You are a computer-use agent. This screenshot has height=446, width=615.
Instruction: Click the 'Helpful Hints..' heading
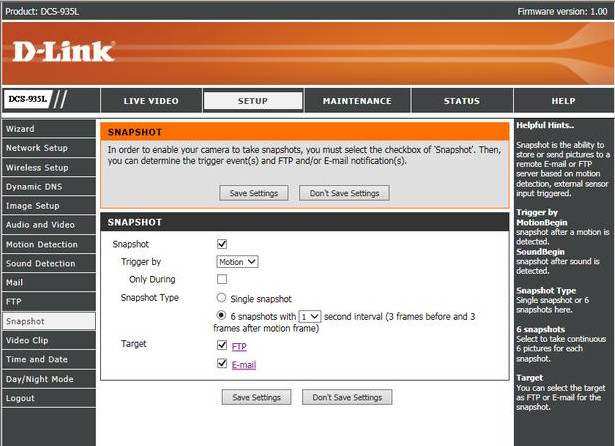tap(545, 126)
